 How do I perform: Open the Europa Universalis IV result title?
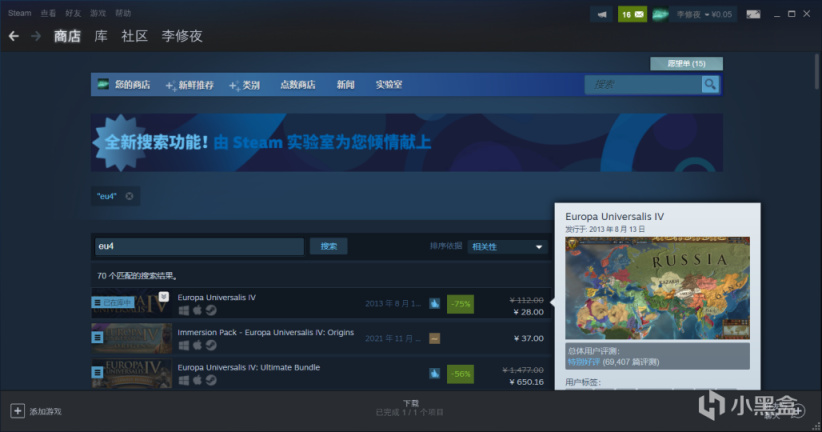click(x=217, y=297)
